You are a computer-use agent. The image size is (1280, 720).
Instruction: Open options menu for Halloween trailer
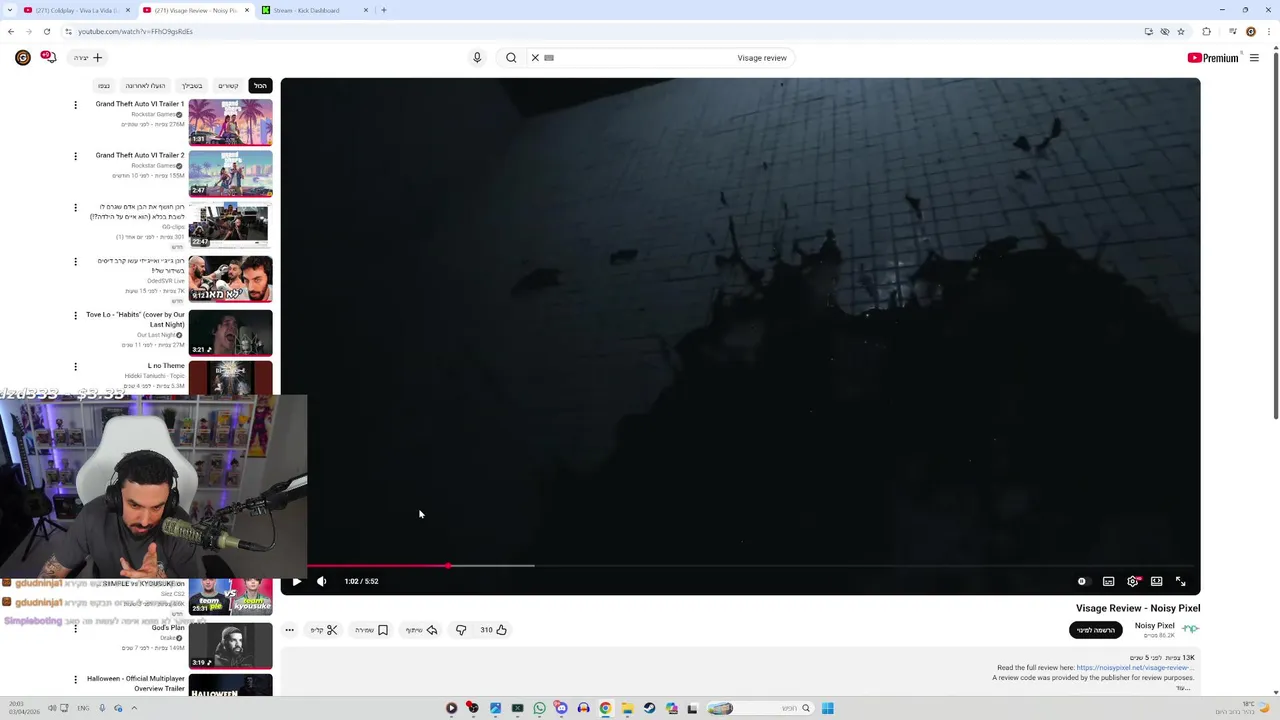(75, 680)
